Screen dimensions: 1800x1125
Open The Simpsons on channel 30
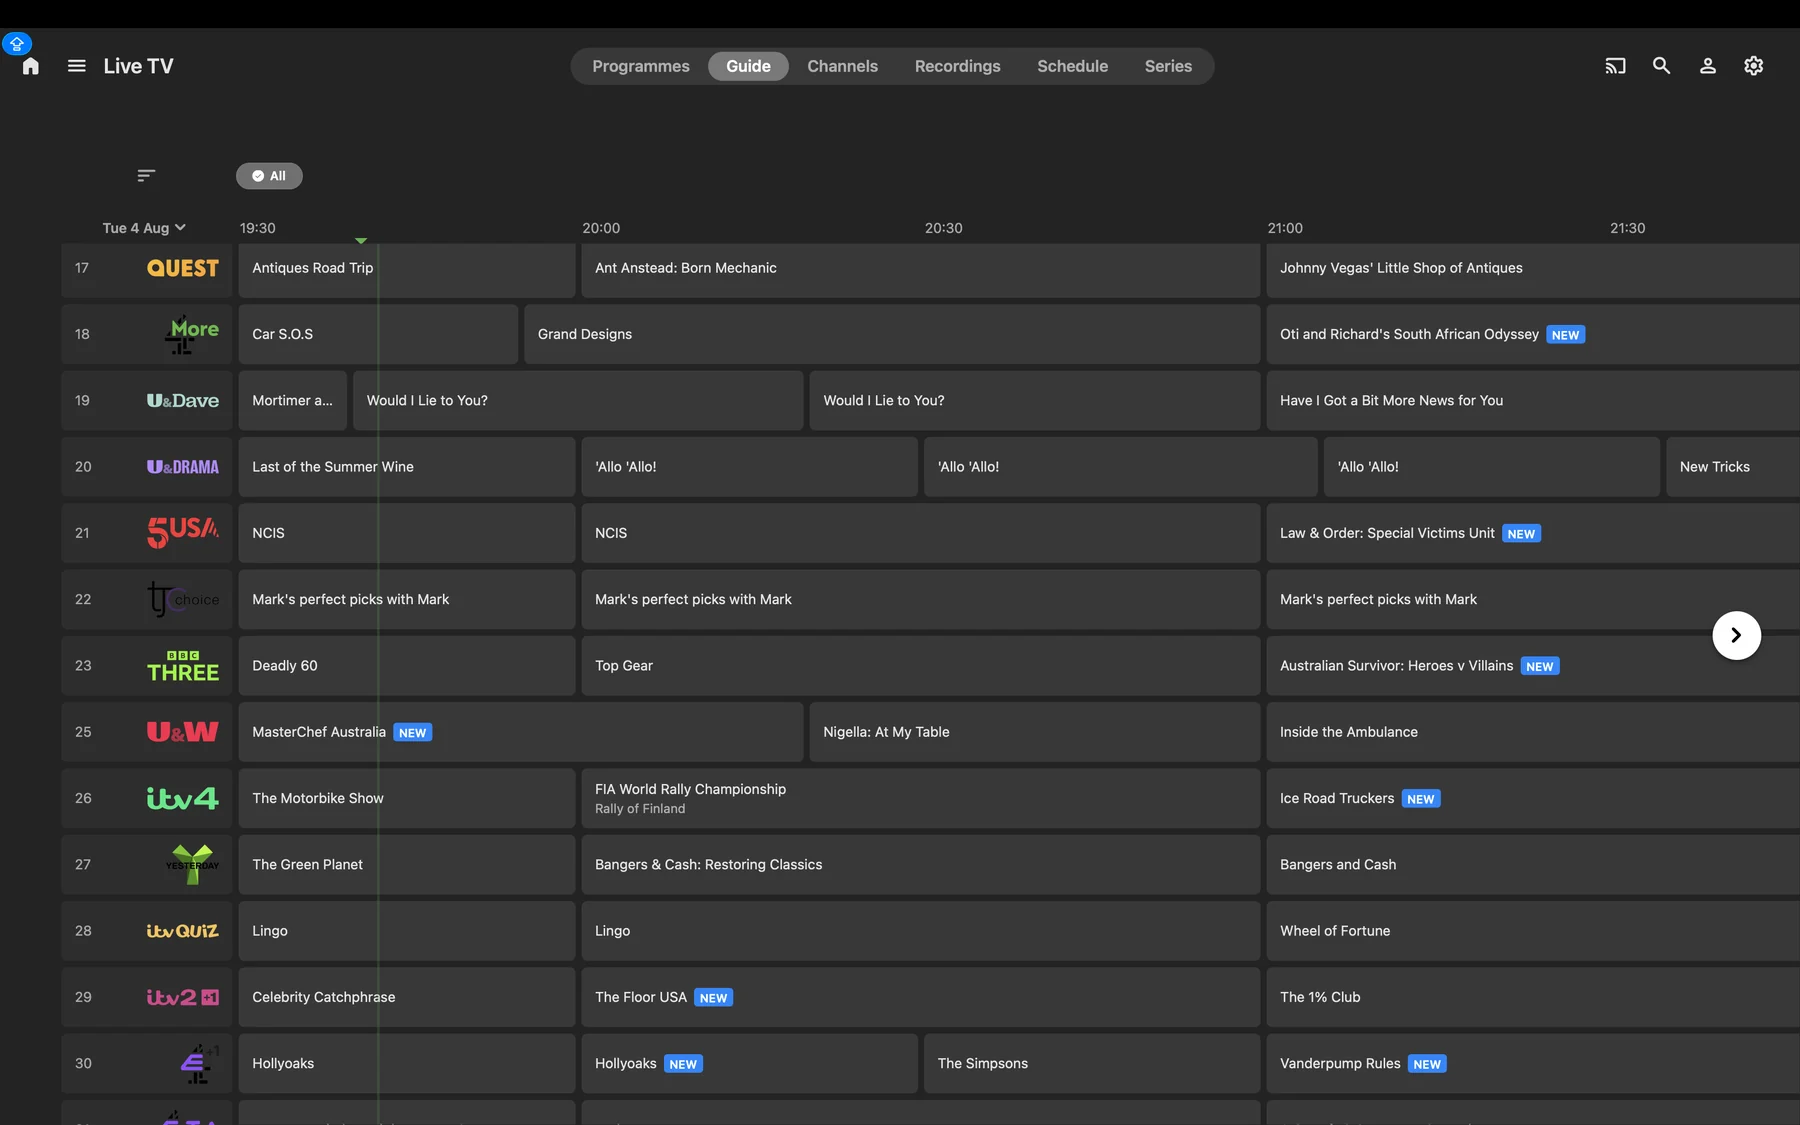(x=1092, y=1063)
